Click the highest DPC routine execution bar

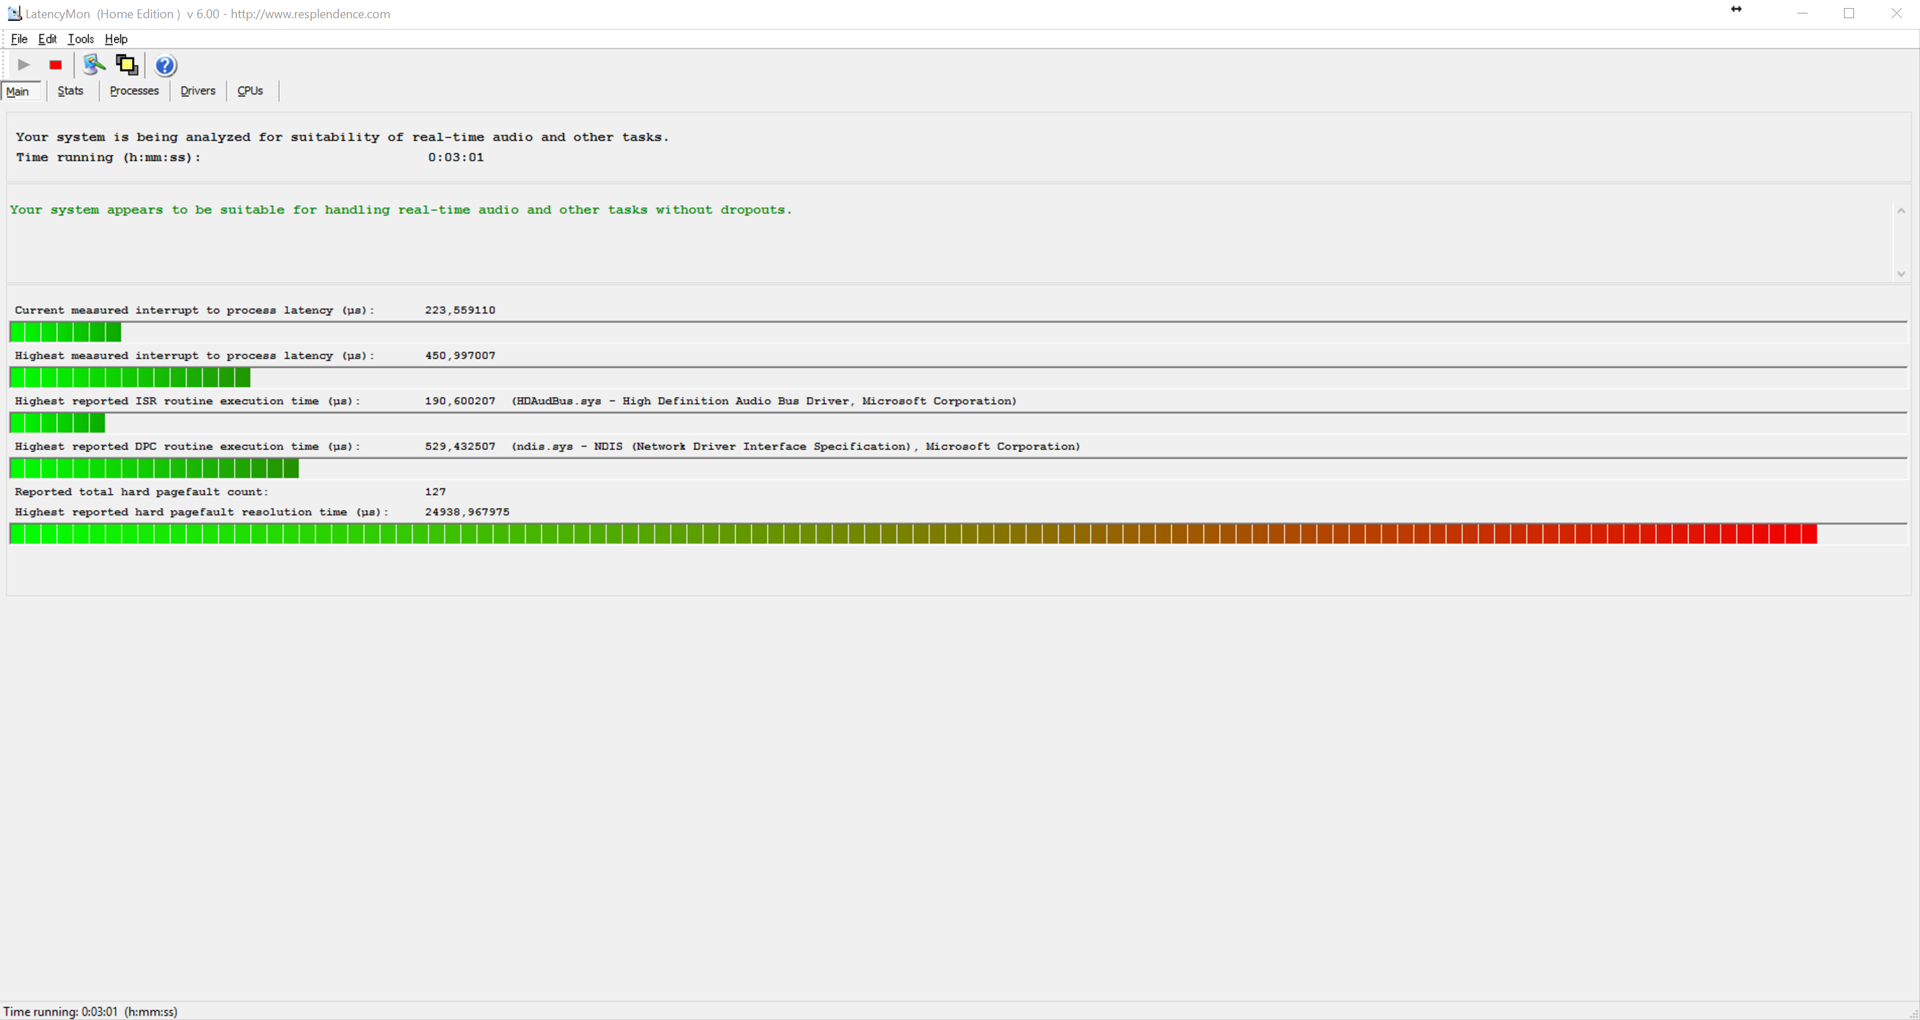click(x=154, y=469)
